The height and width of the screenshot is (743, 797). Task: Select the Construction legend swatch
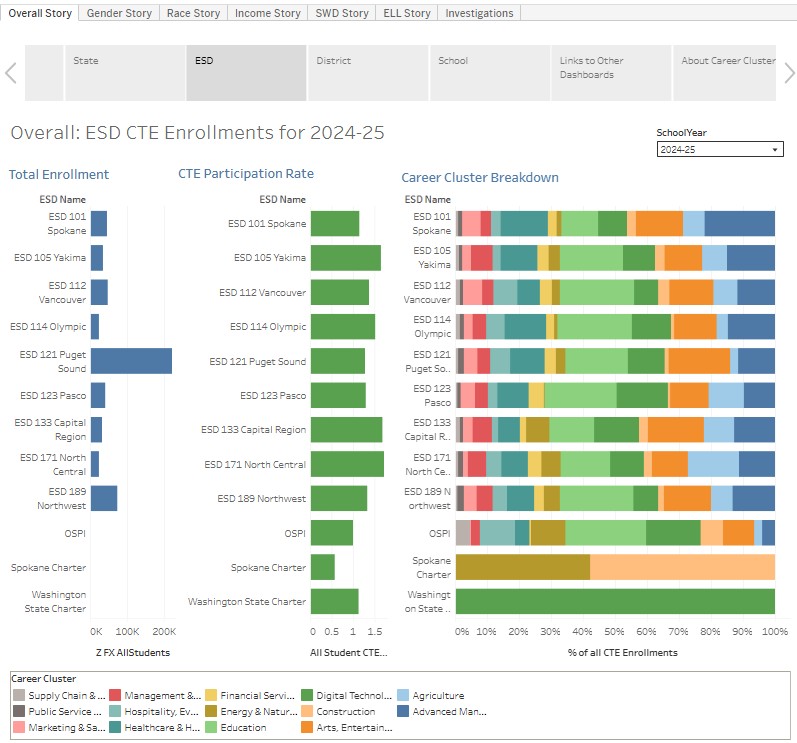(306, 711)
